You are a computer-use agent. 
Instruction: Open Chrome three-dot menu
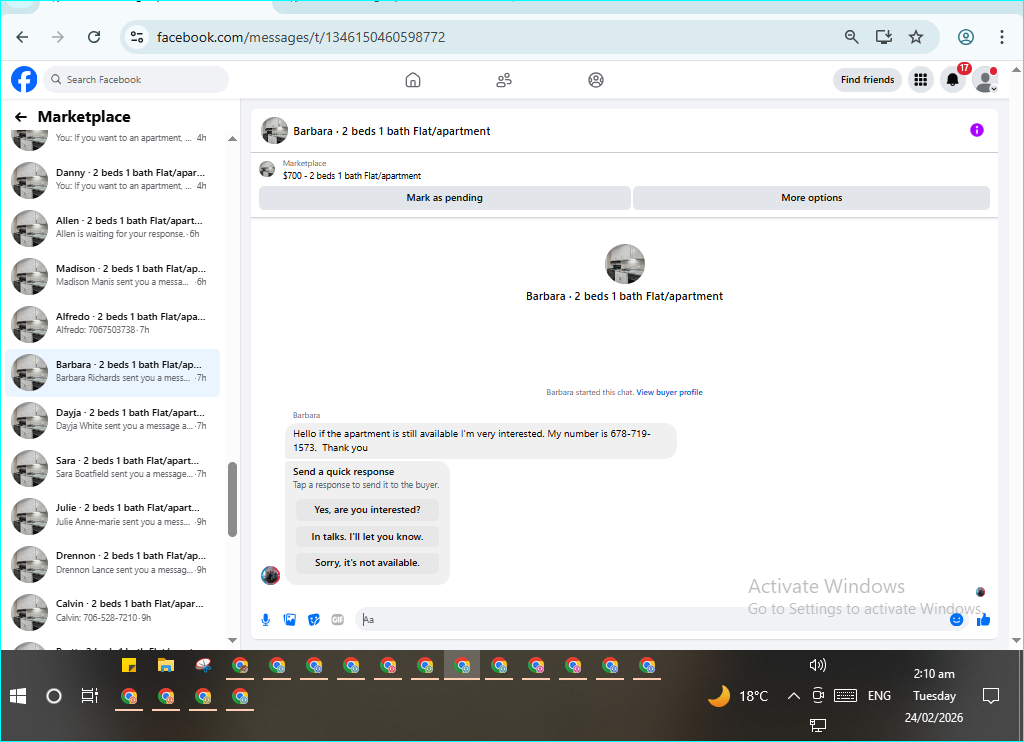pyautogui.click(x=1001, y=37)
